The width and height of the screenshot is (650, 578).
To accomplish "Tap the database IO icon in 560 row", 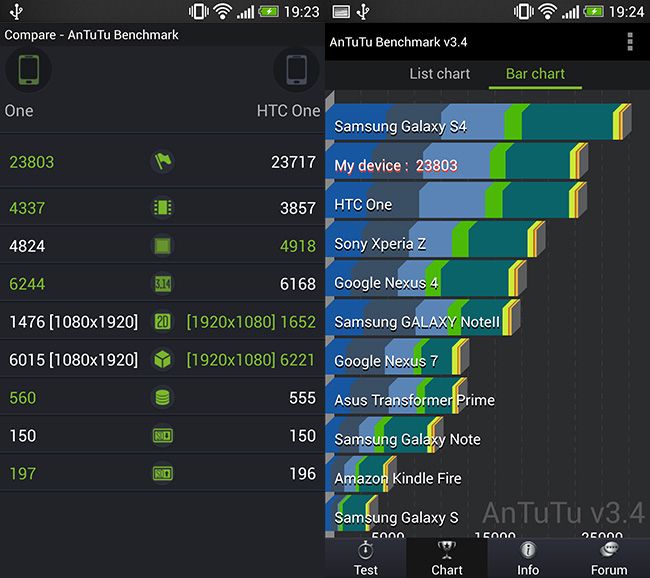I will 162,398.
